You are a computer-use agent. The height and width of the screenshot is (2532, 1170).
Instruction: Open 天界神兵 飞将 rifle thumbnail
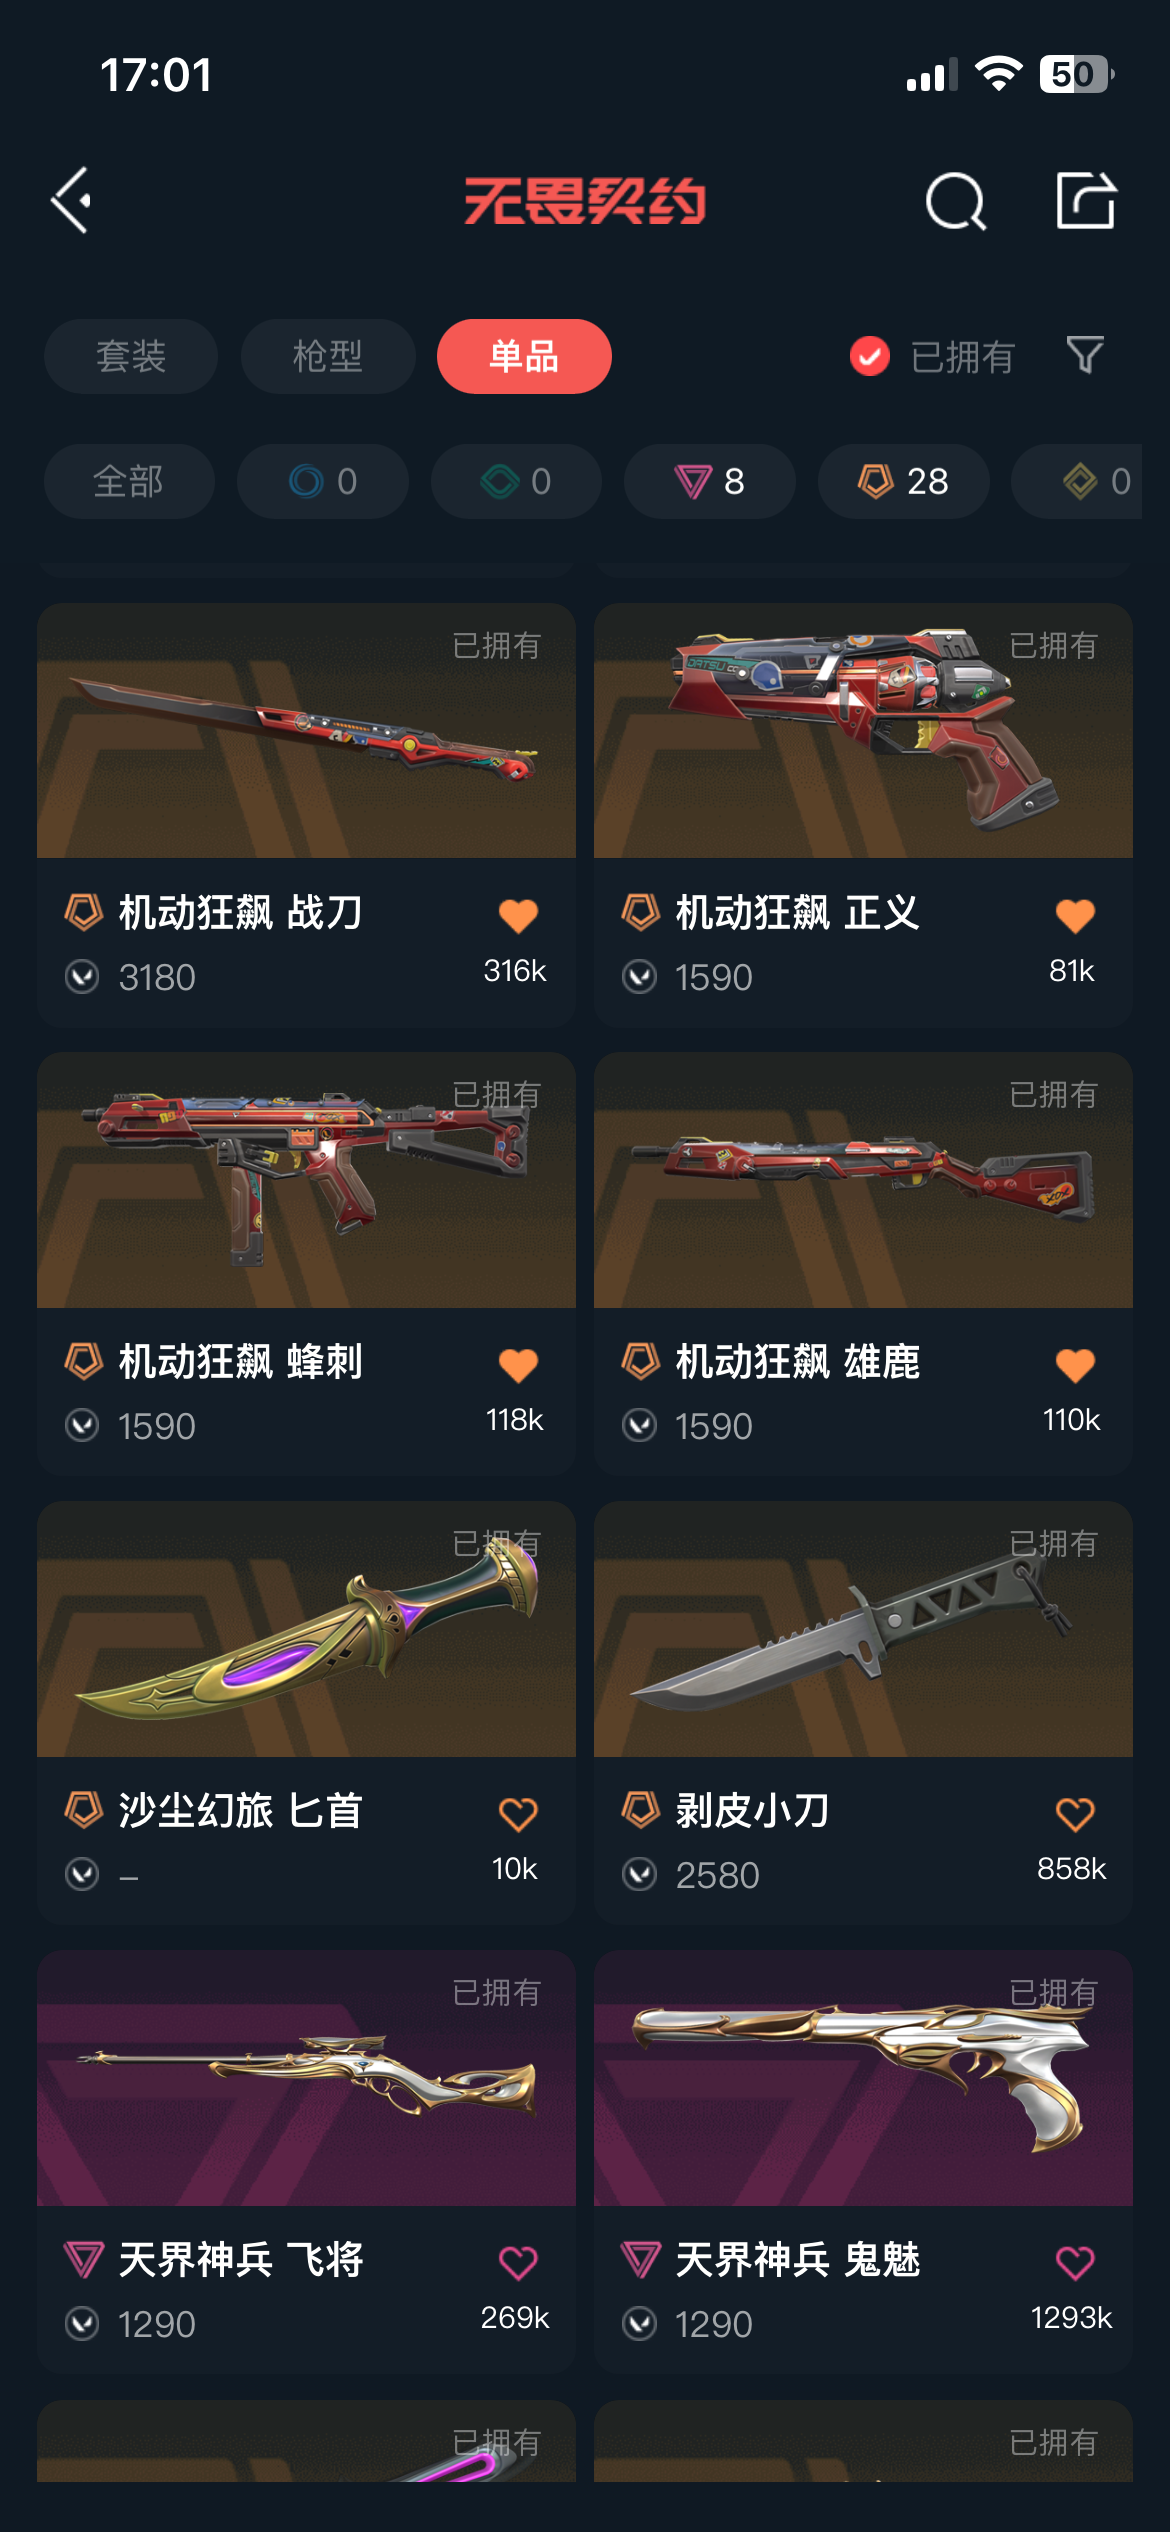(306, 2078)
